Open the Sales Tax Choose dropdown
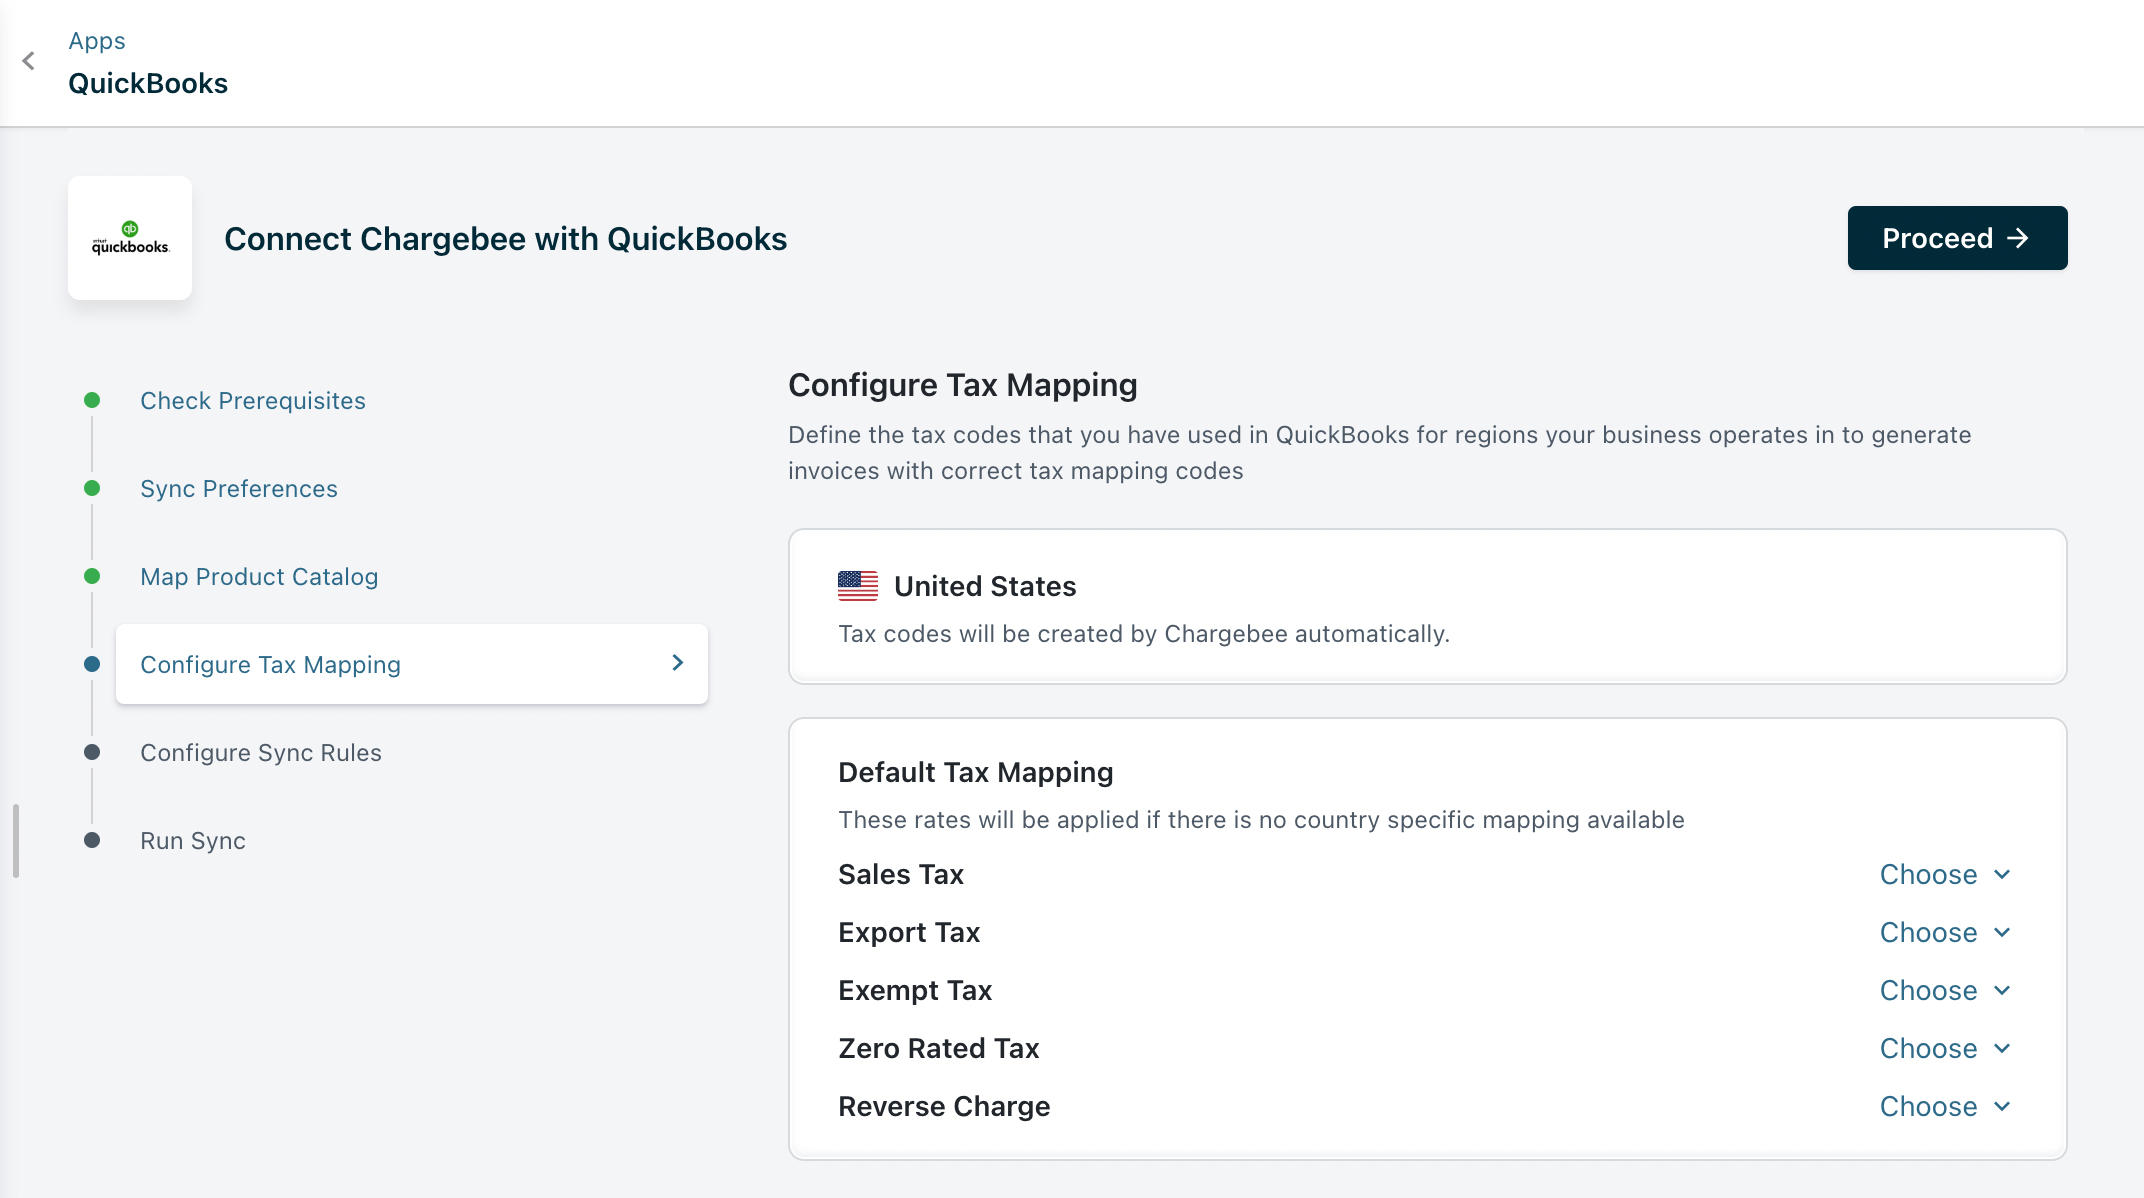The width and height of the screenshot is (2144, 1198). pyautogui.click(x=1944, y=874)
